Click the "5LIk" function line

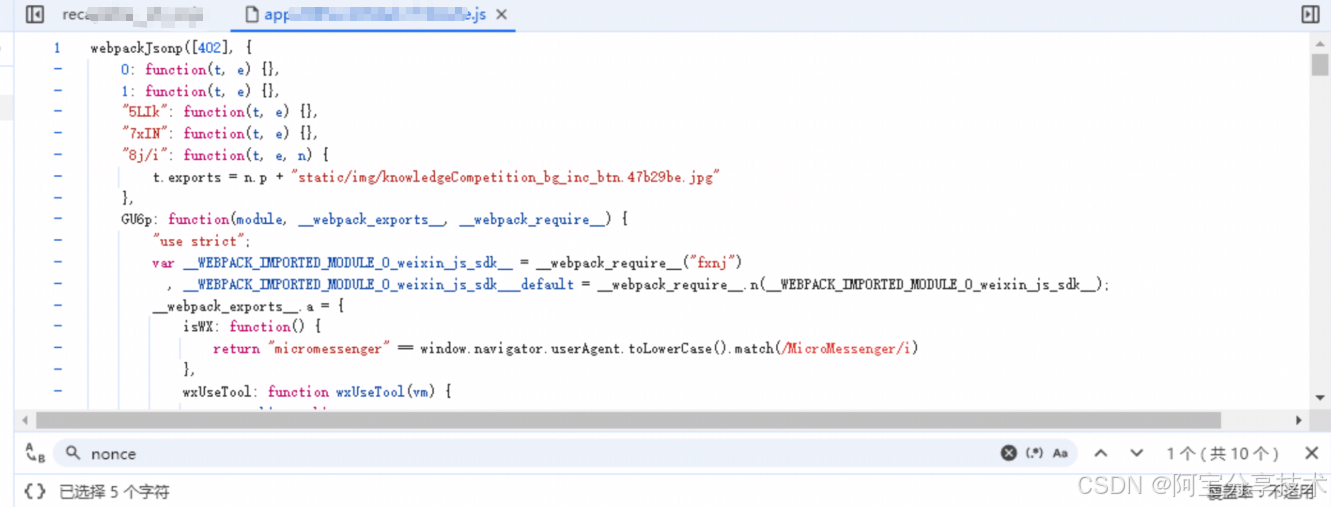220,112
